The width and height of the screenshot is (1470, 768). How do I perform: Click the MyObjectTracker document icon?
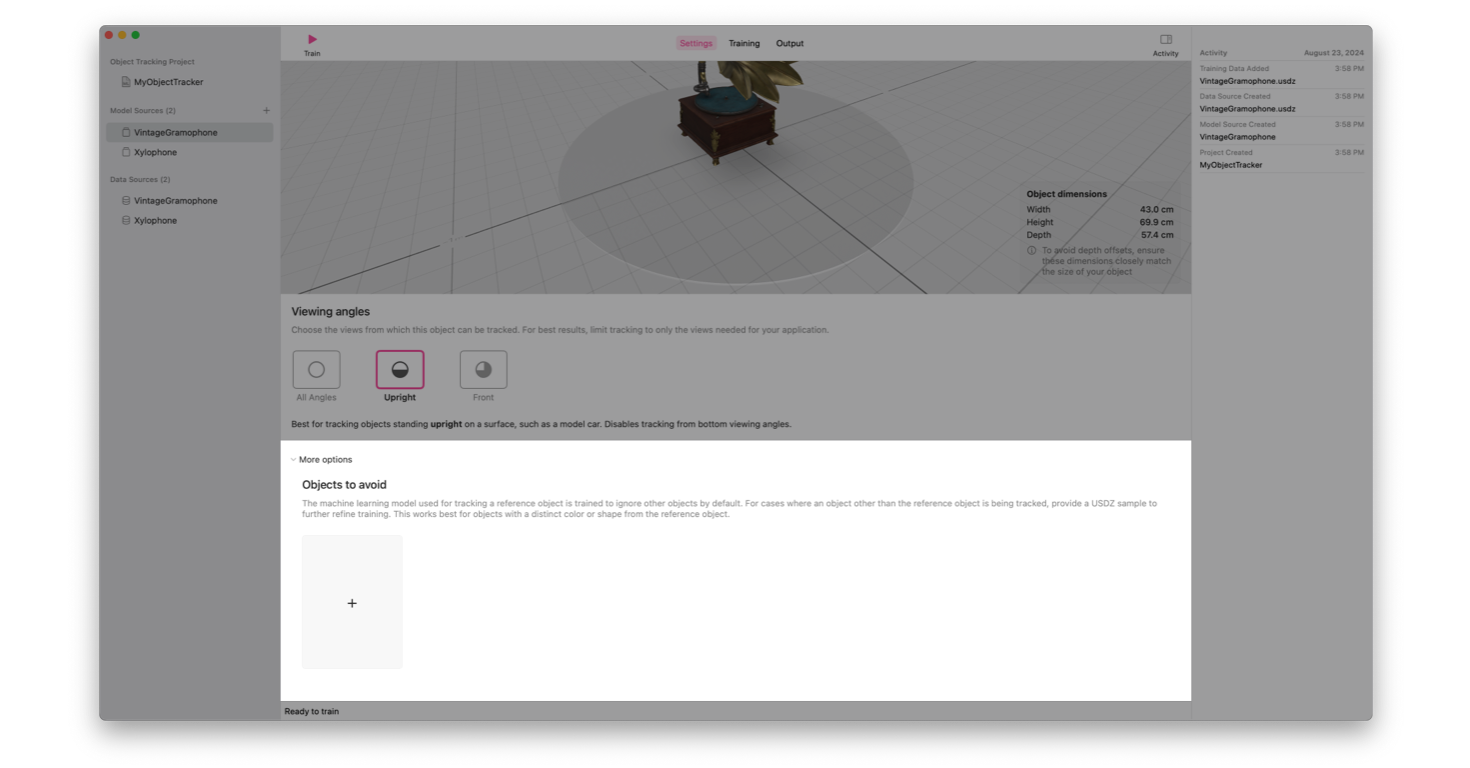pyautogui.click(x=126, y=82)
